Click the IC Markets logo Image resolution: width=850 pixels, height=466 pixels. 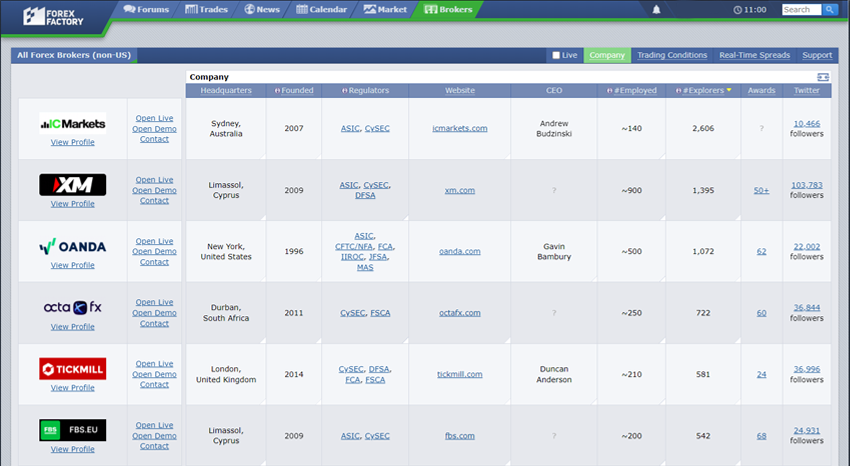(73, 124)
